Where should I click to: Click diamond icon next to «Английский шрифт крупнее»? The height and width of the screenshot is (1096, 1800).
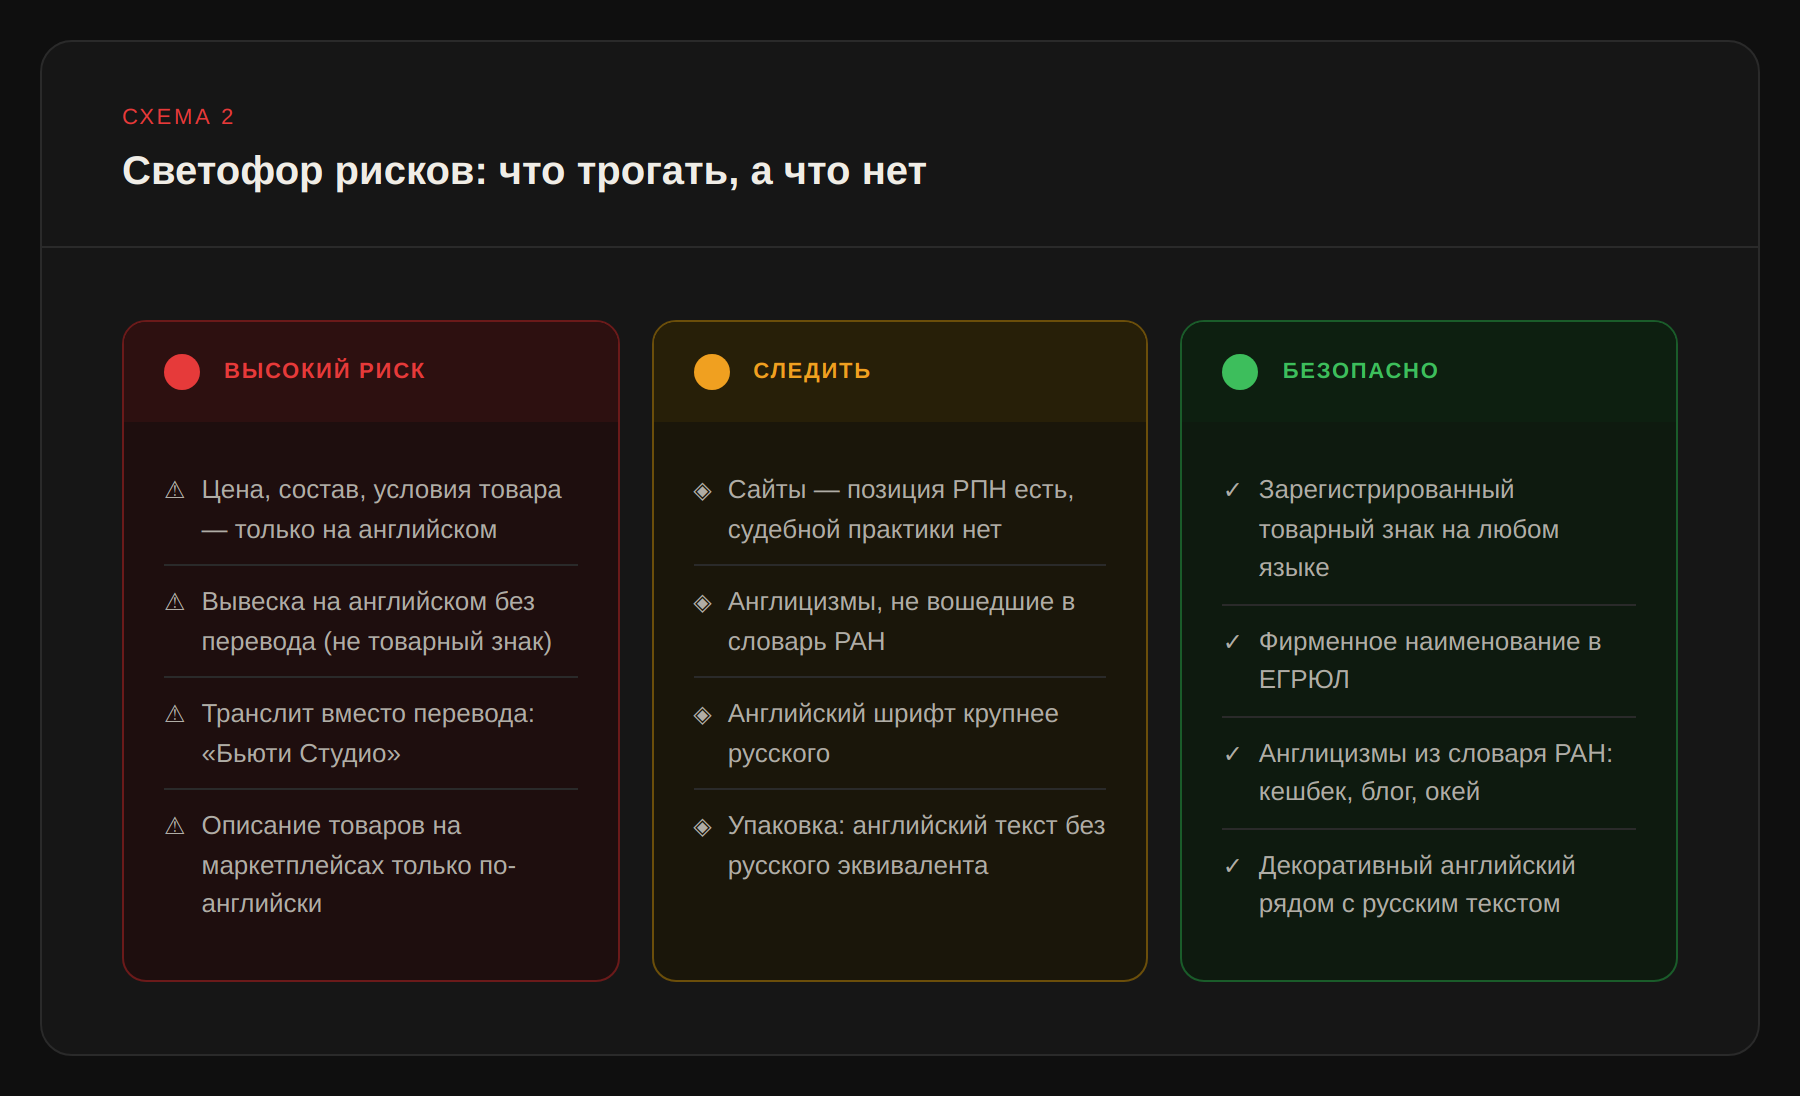click(703, 715)
